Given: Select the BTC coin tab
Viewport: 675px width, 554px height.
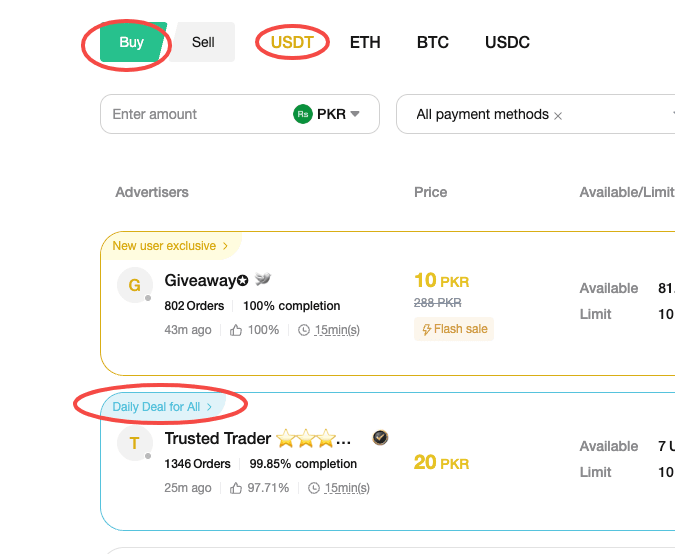Looking at the screenshot, I should coord(433,42).
